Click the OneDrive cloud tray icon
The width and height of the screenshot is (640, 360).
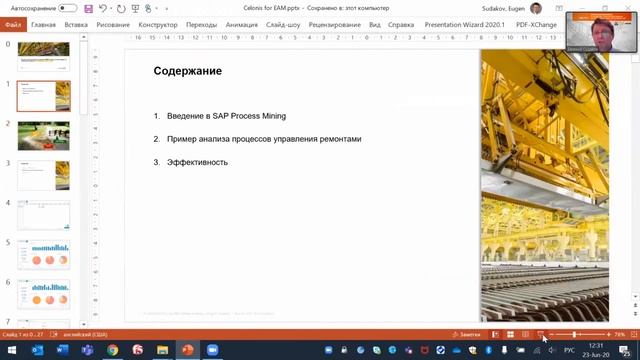tap(457, 350)
